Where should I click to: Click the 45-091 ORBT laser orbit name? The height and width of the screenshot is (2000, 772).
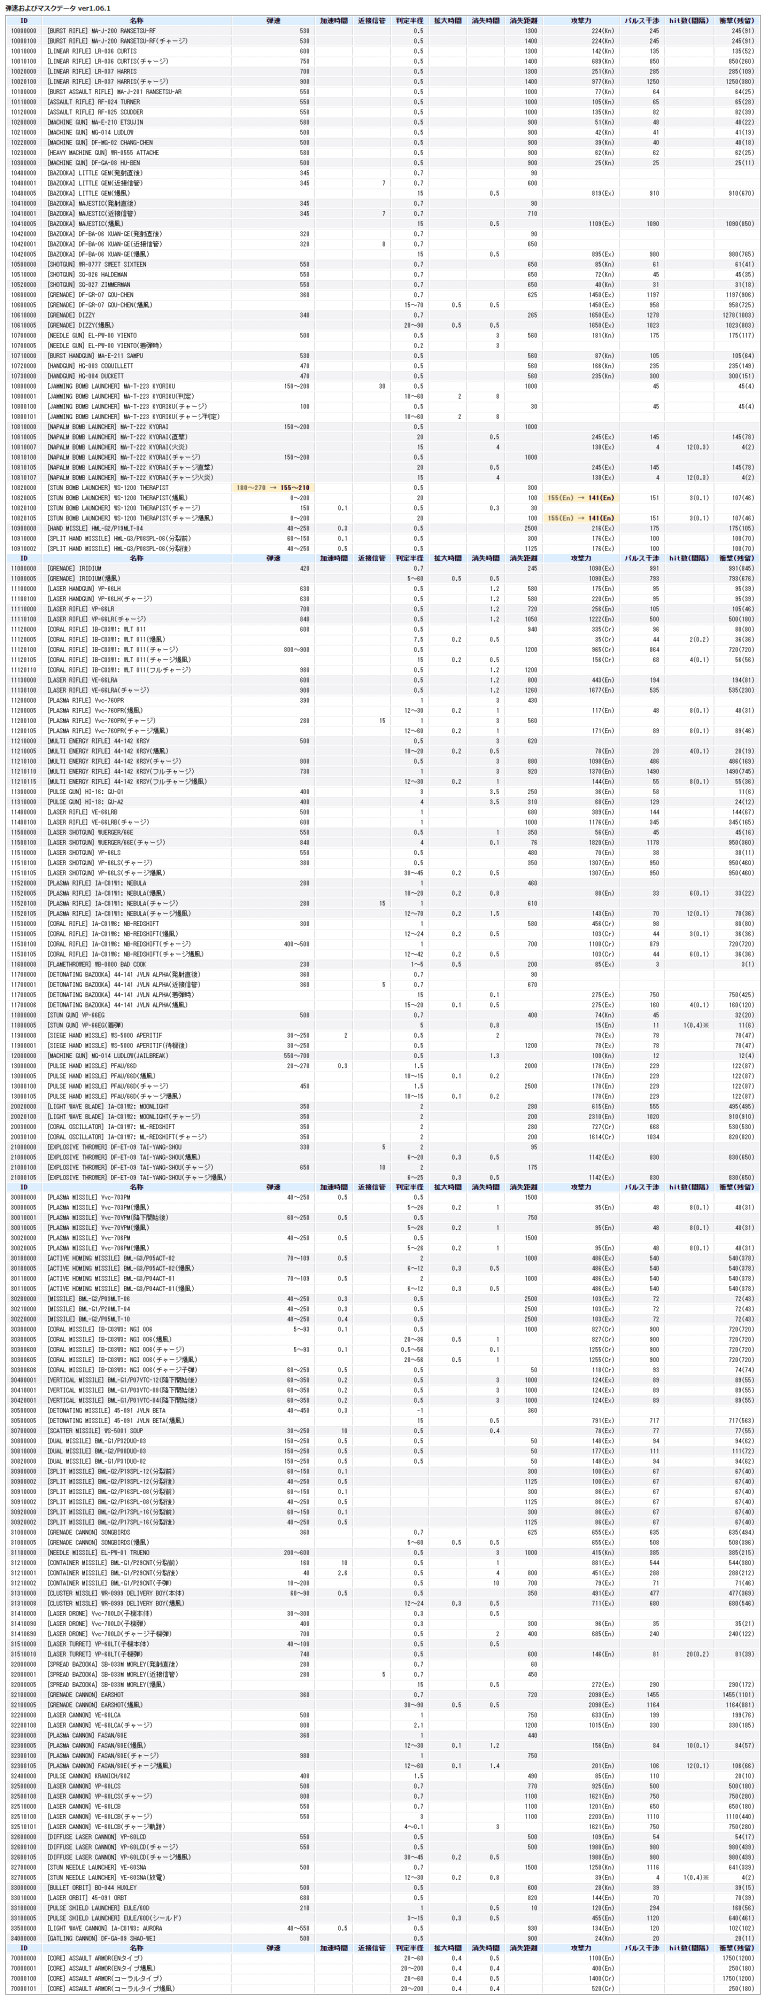(87, 1897)
